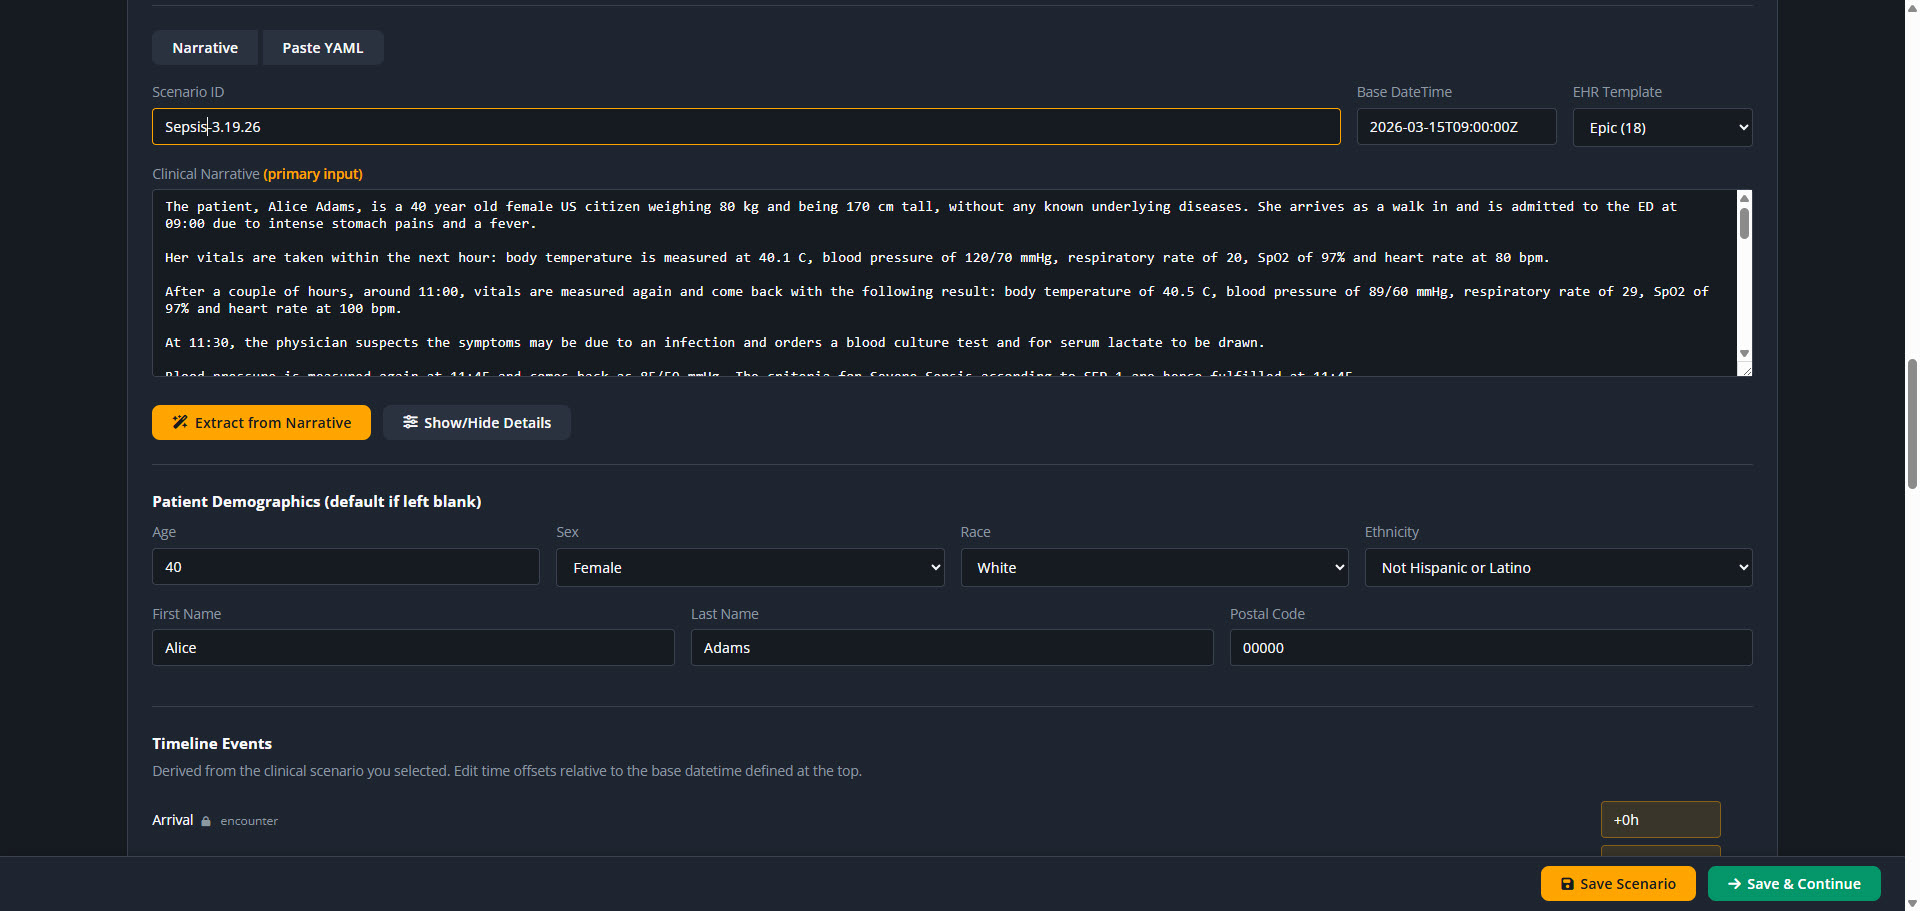Click the encounter tag next to Arrival

point(249,821)
